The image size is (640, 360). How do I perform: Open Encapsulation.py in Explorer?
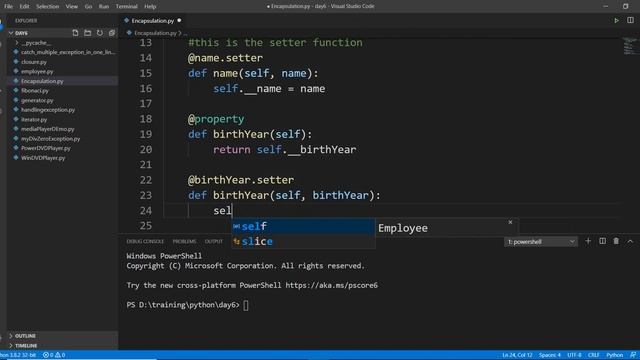42,81
